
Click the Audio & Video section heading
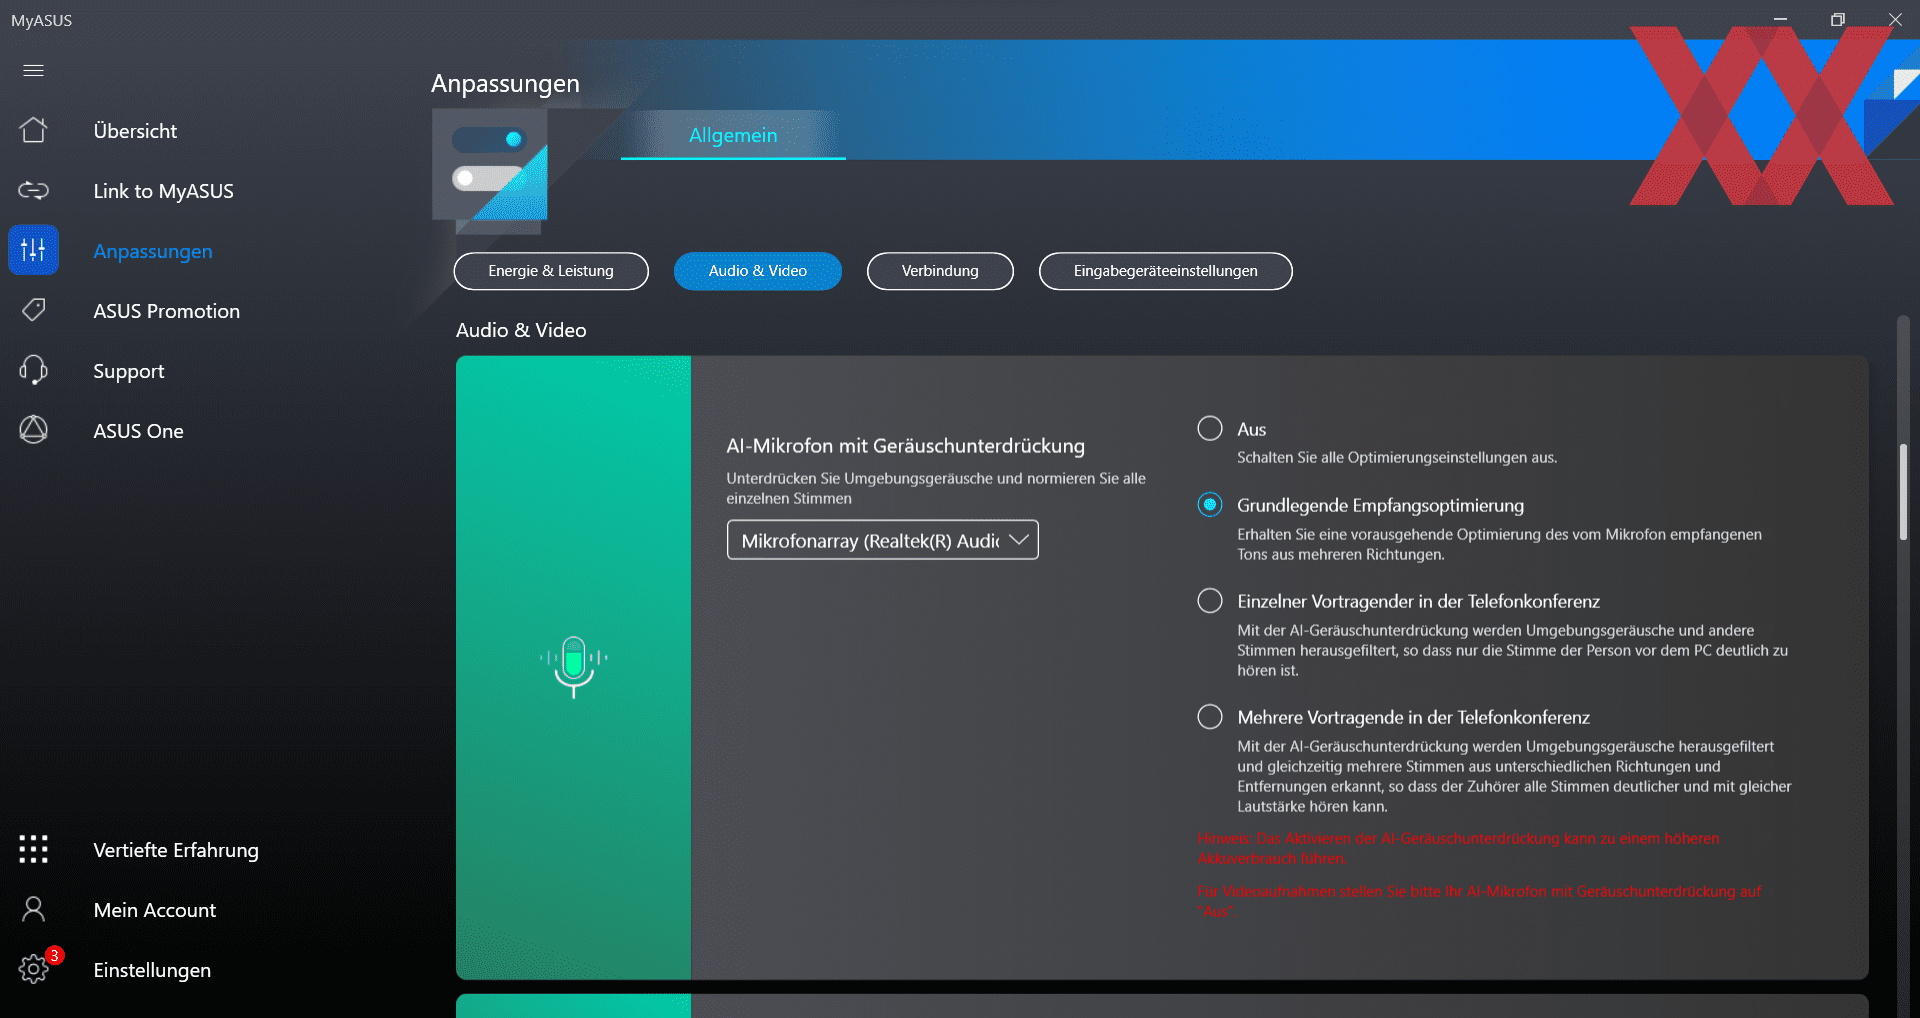click(x=521, y=330)
